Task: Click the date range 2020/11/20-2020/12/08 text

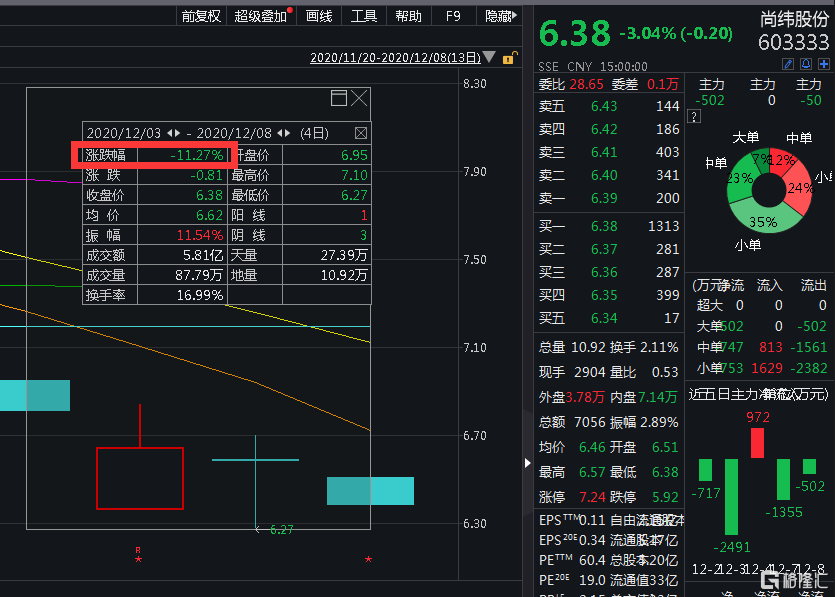Action: tap(395, 58)
